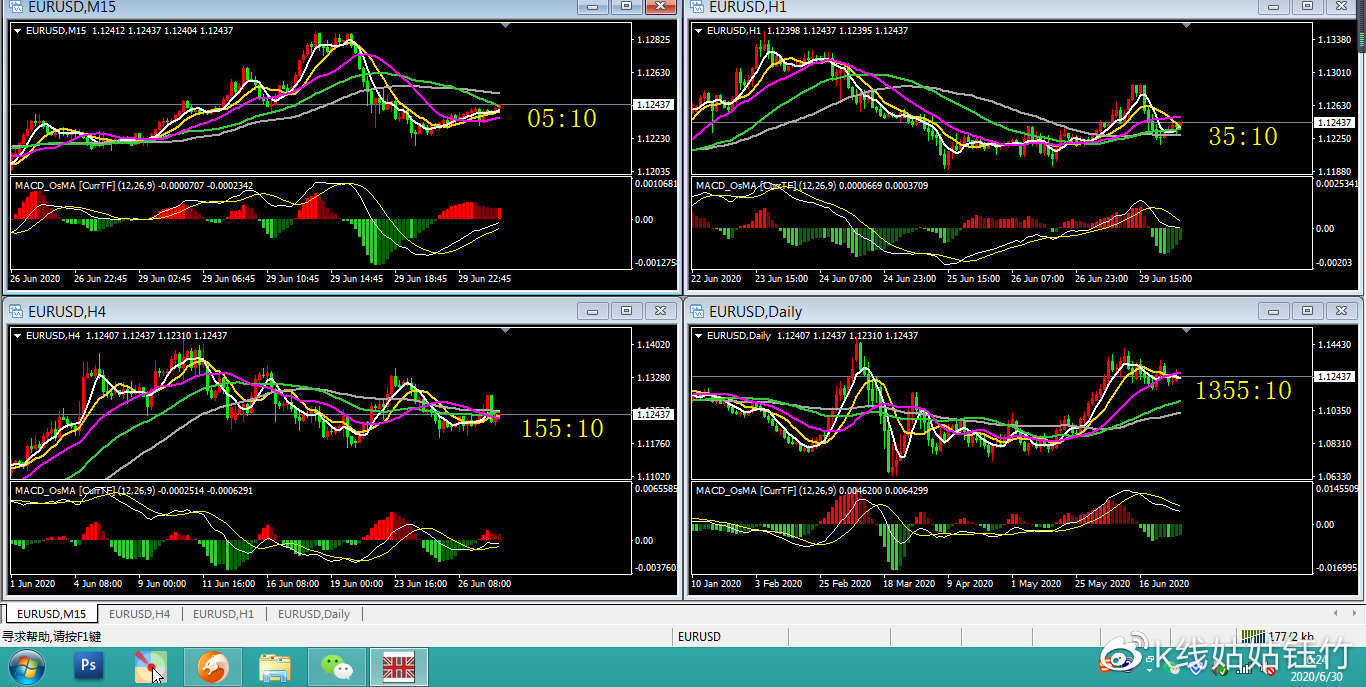Image resolution: width=1366 pixels, height=687 pixels.
Task: Minimize the EURUSD,H1 chart window
Action: point(1274,6)
